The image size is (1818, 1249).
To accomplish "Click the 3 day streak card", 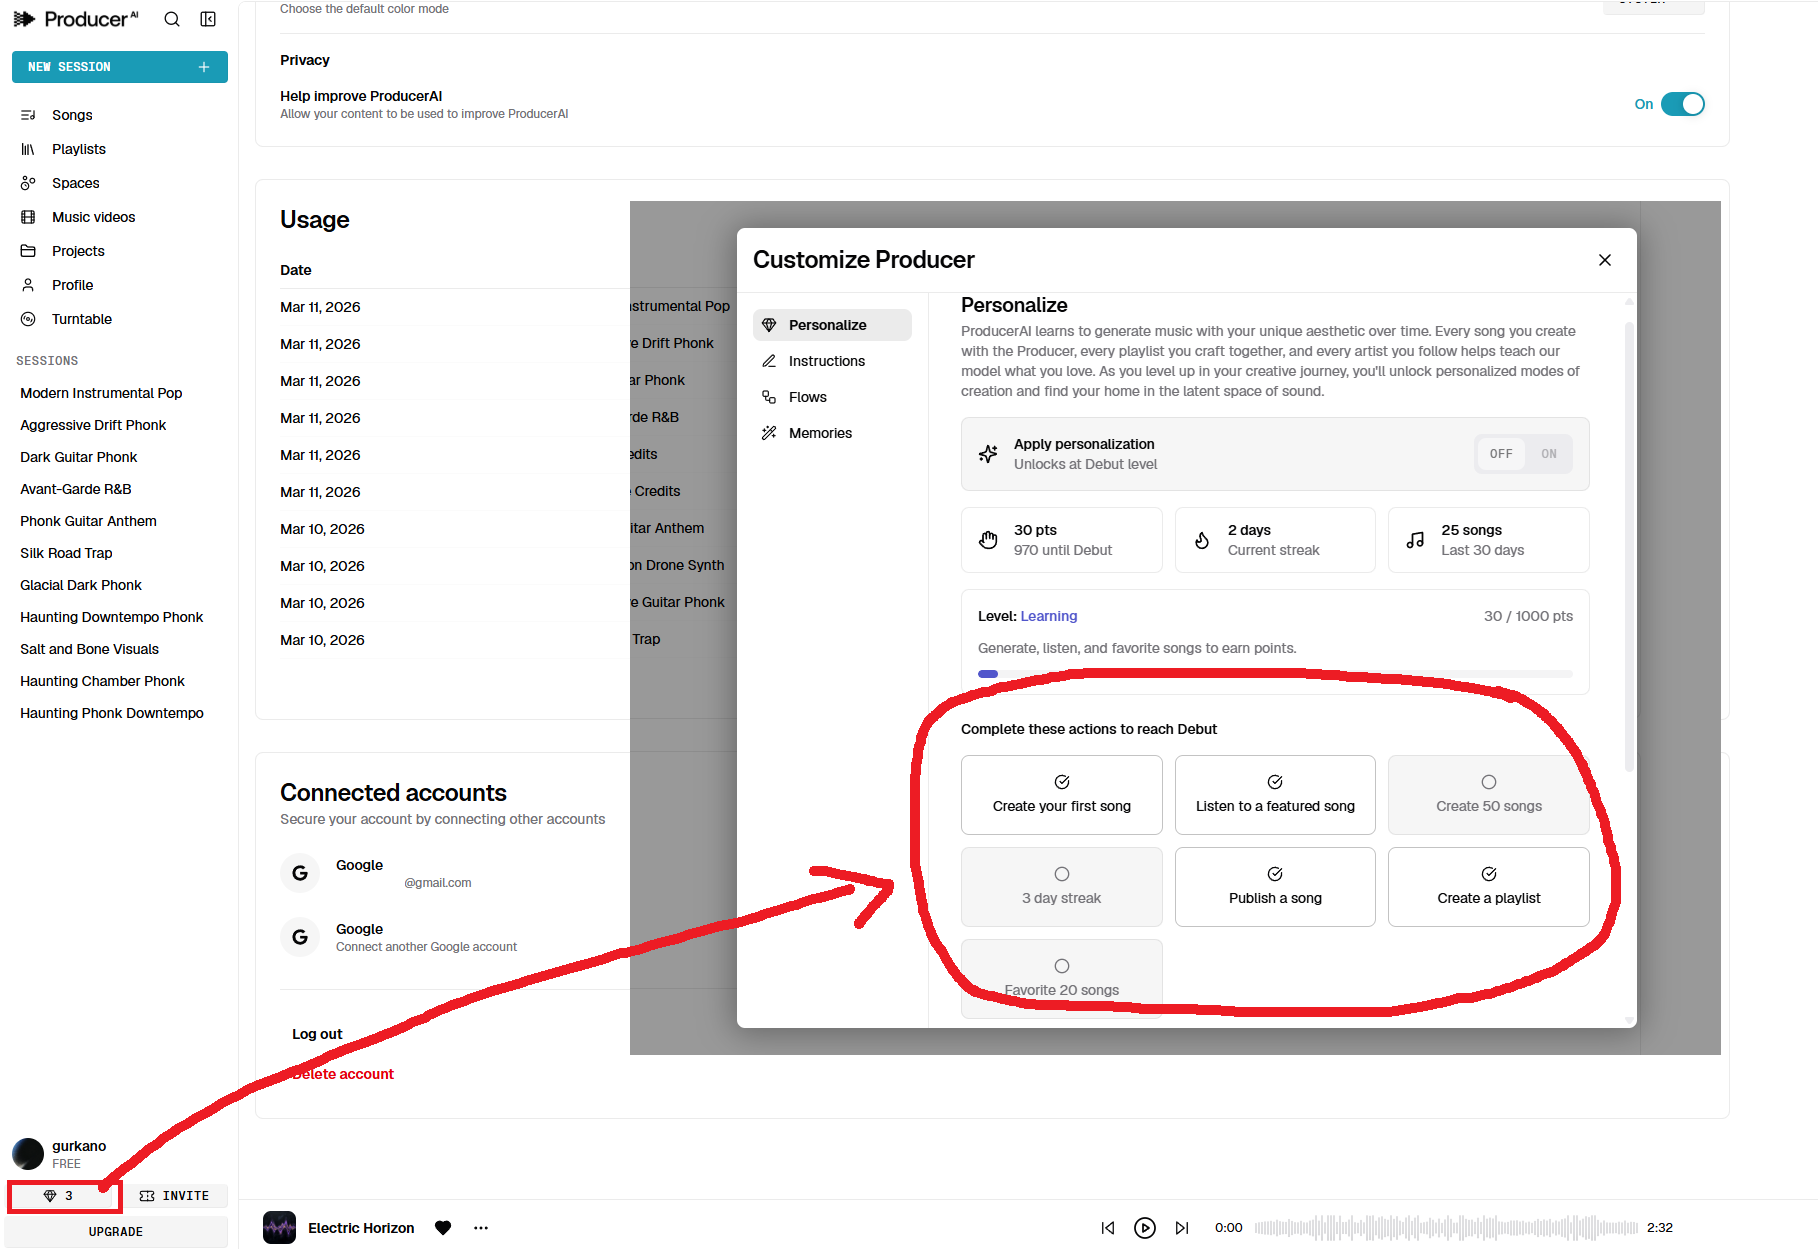I will [x=1062, y=887].
